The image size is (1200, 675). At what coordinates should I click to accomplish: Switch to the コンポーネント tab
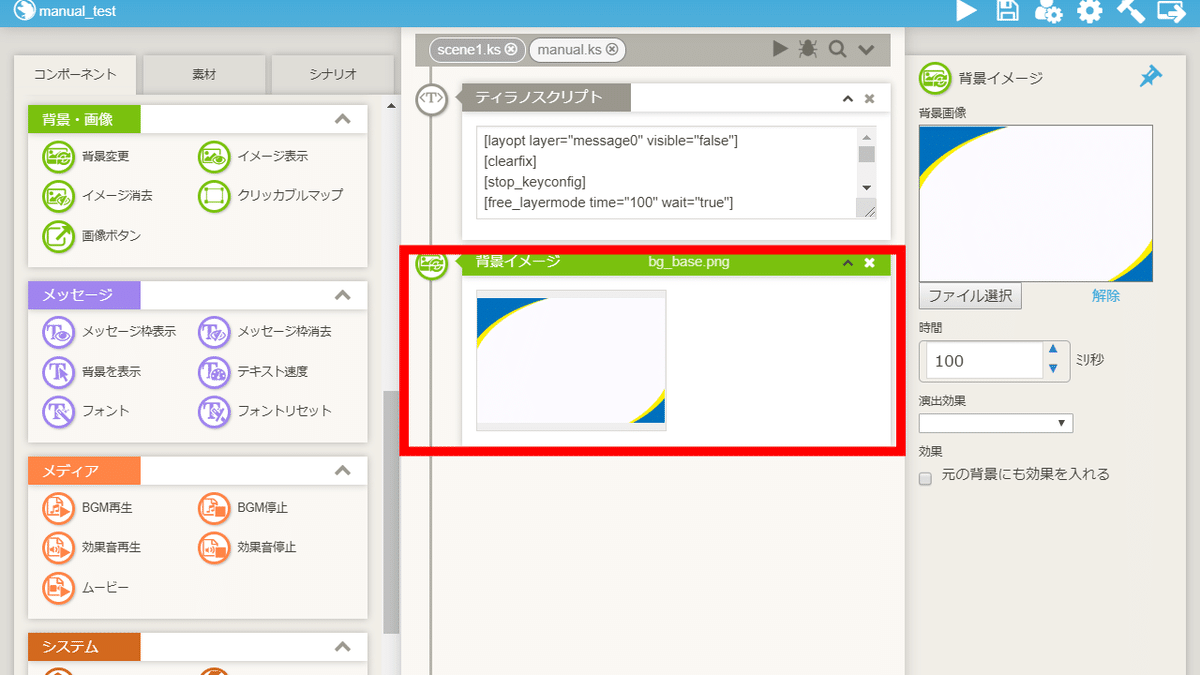(x=75, y=75)
